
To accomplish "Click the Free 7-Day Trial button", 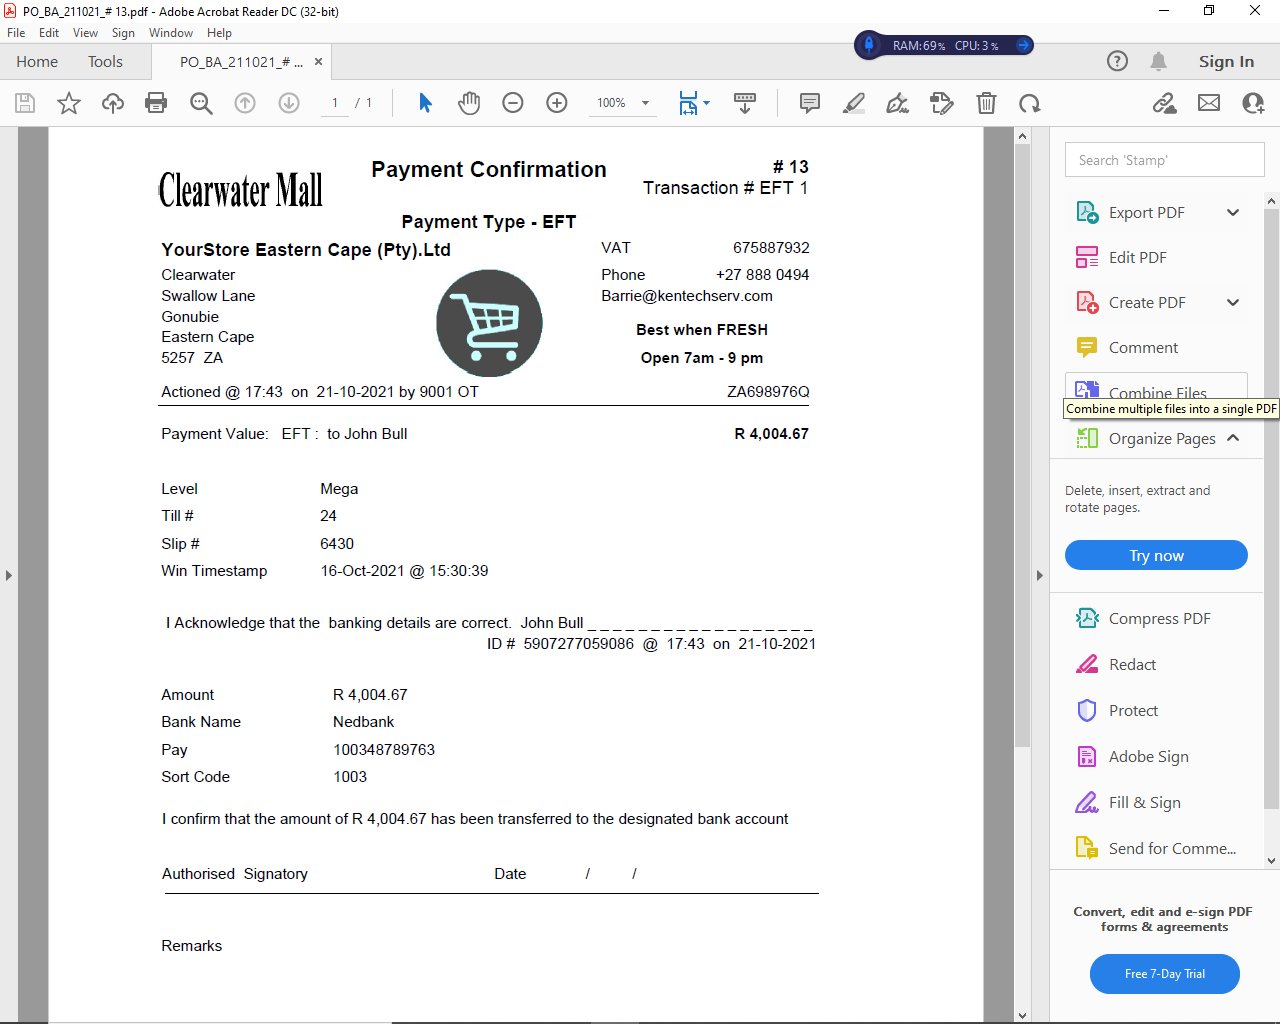I will tap(1164, 974).
